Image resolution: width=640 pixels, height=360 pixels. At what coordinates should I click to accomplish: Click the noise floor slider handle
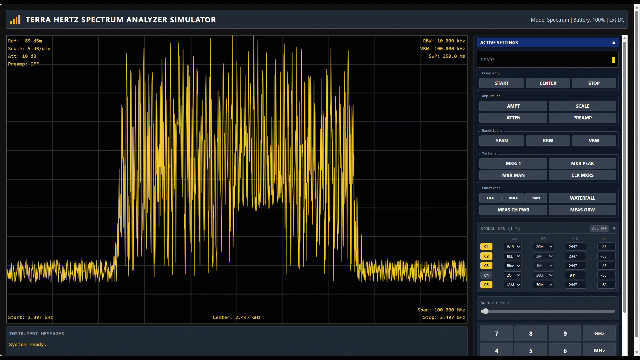(x=485, y=311)
